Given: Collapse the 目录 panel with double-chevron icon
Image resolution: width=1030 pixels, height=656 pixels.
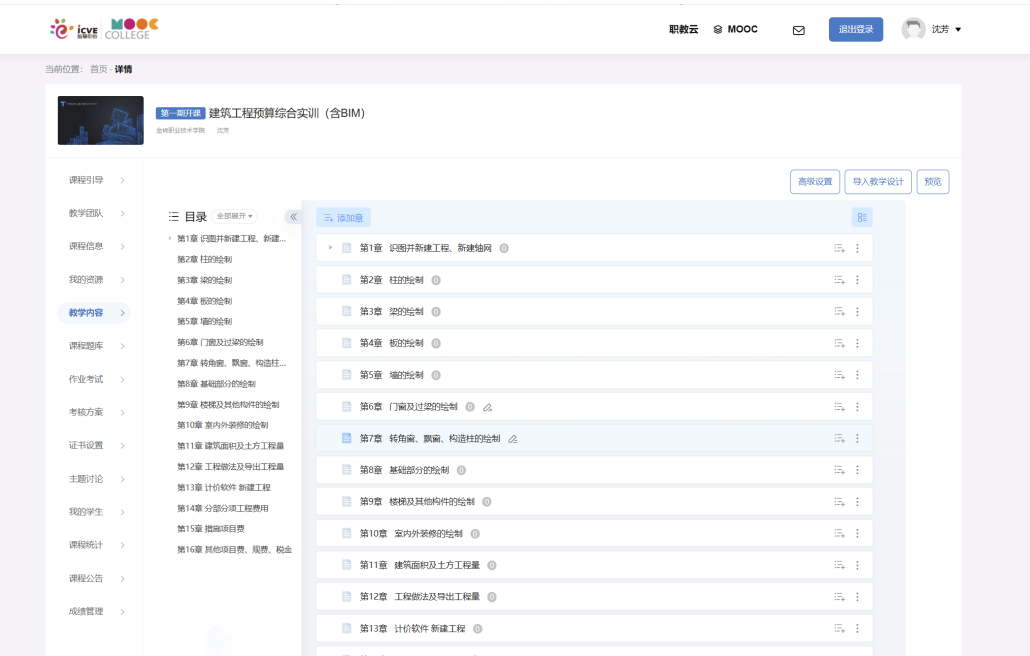Looking at the screenshot, I should pos(294,217).
